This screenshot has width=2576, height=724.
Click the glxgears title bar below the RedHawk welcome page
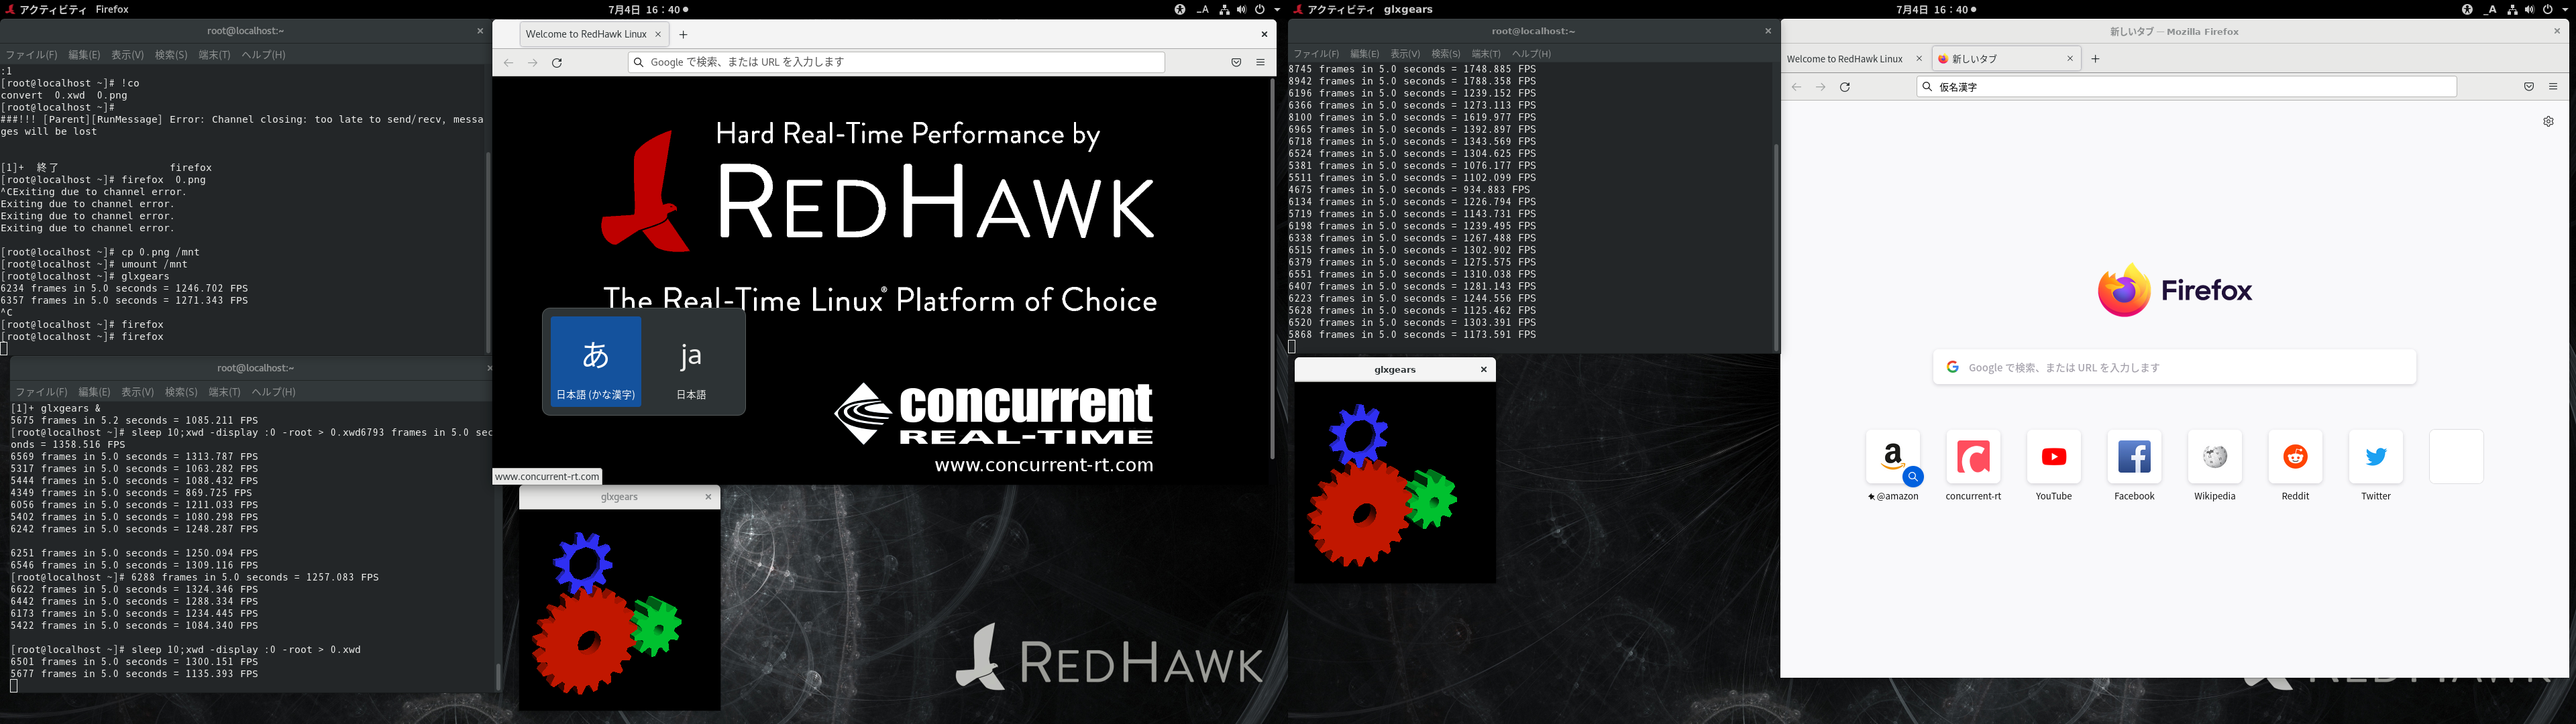click(619, 497)
